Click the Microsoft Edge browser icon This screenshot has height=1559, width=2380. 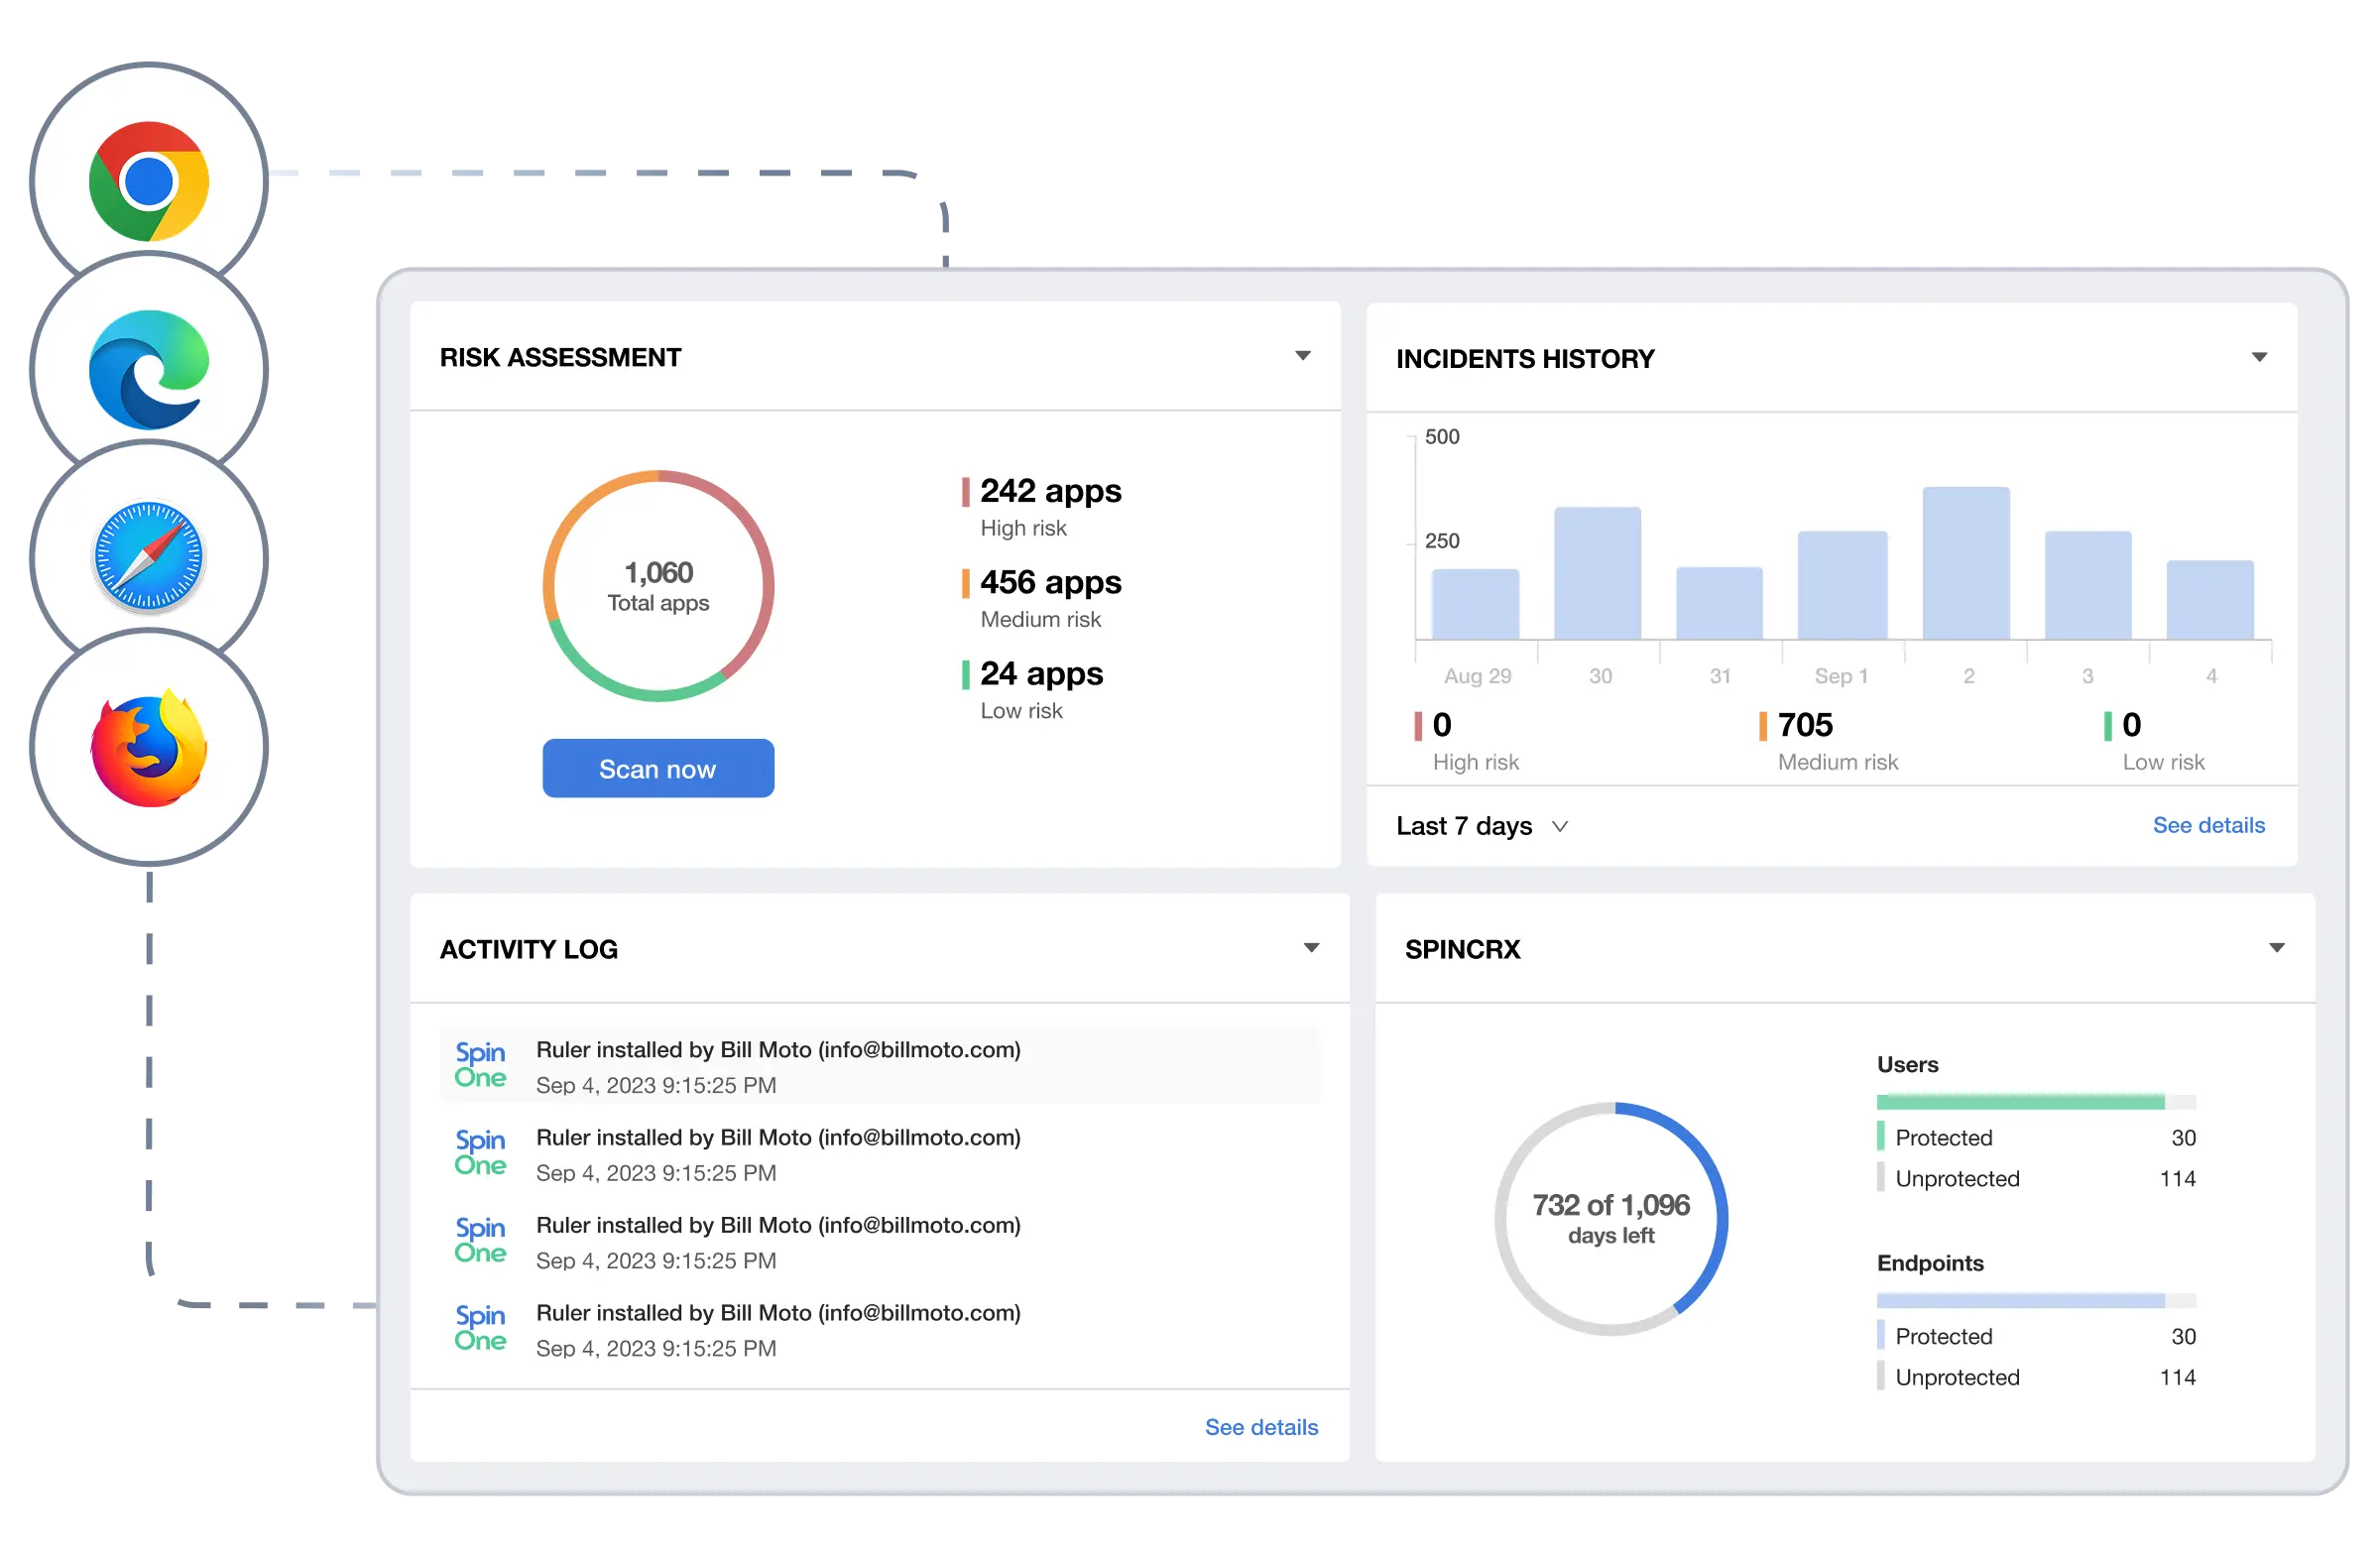pos(149,370)
